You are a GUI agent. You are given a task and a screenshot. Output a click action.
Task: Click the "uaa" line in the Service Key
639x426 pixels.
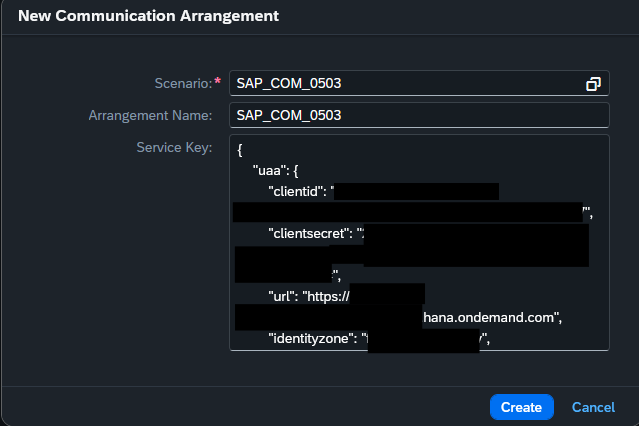tap(275, 170)
